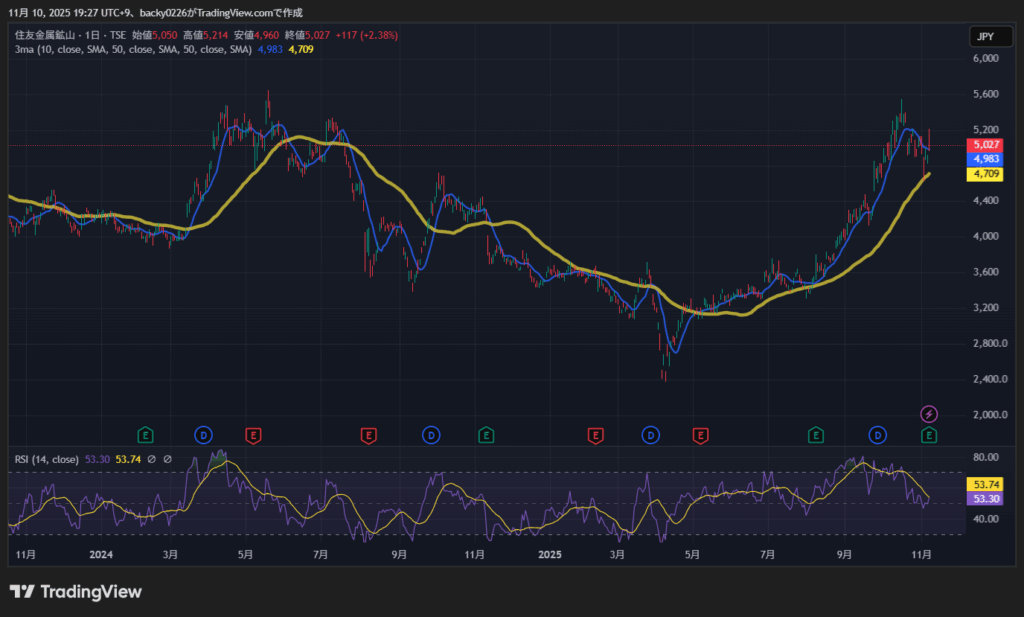The width and height of the screenshot is (1024, 617).
Task: Click the rightmost green E earnings marker
Action: pyautogui.click(x=929, y=435)
